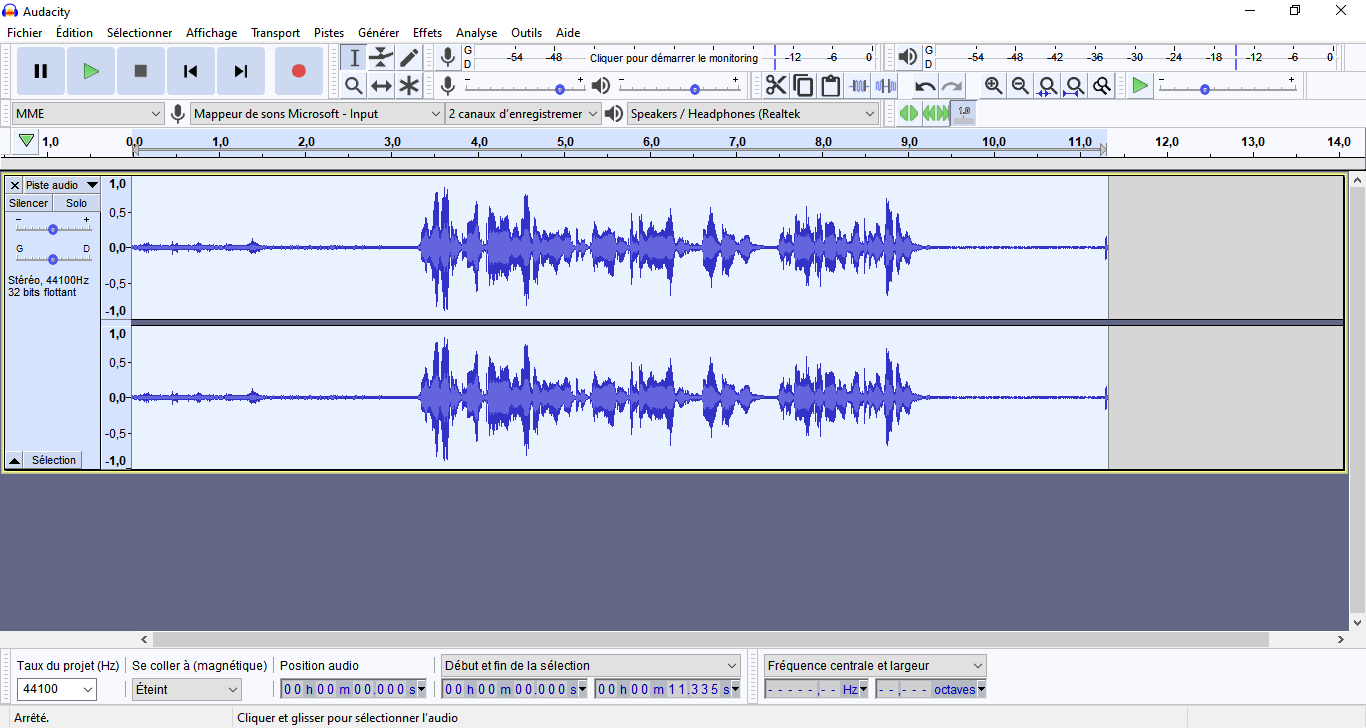Select the Selection (I-beam) tool
1366x728 pixels.
354,58
